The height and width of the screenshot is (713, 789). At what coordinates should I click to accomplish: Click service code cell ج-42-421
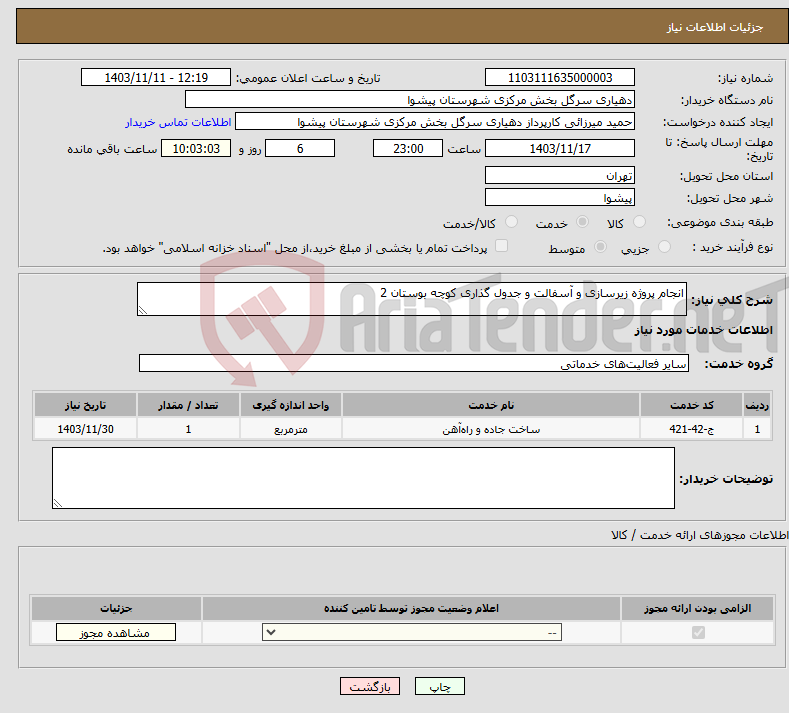click(692, 429)
